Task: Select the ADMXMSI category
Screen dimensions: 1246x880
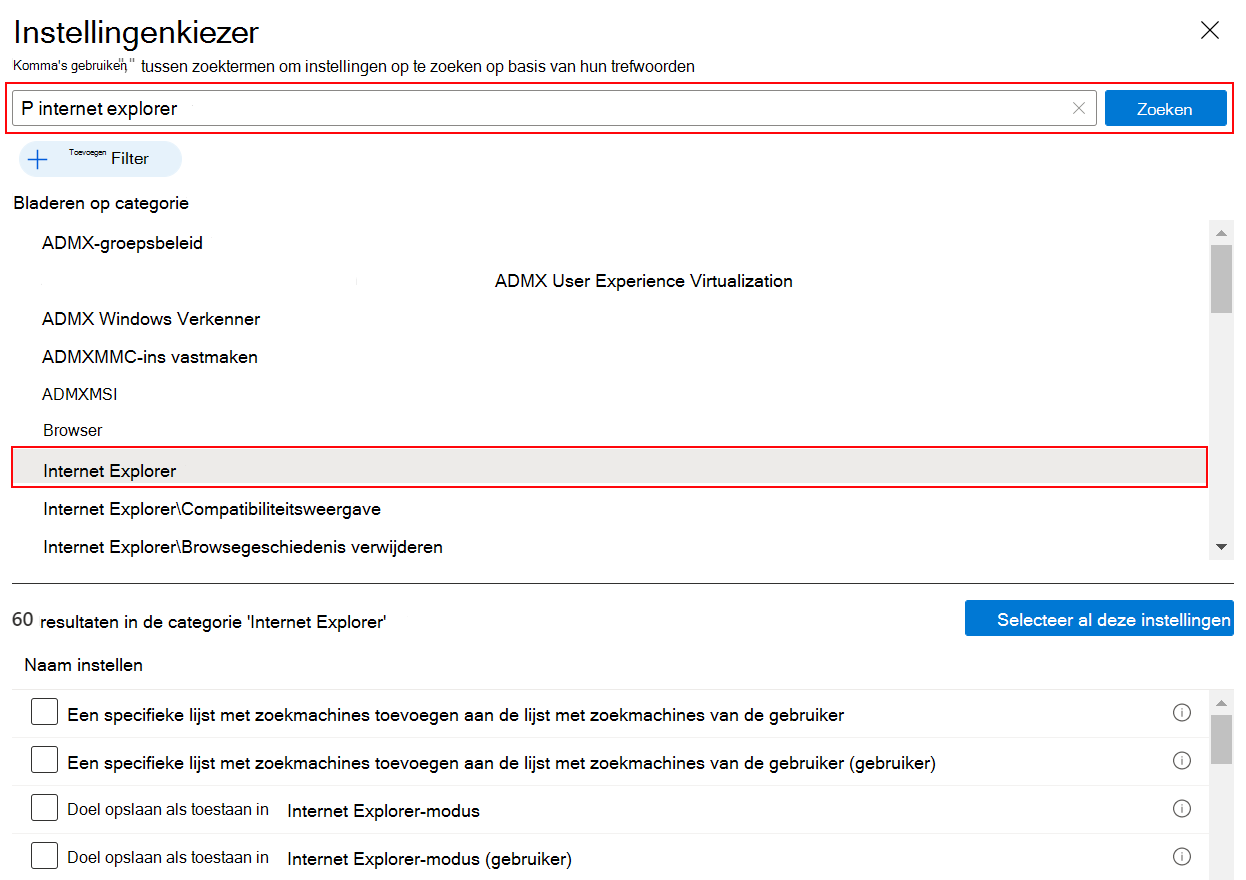Action: pyautogui.click(x=80, y=394)
